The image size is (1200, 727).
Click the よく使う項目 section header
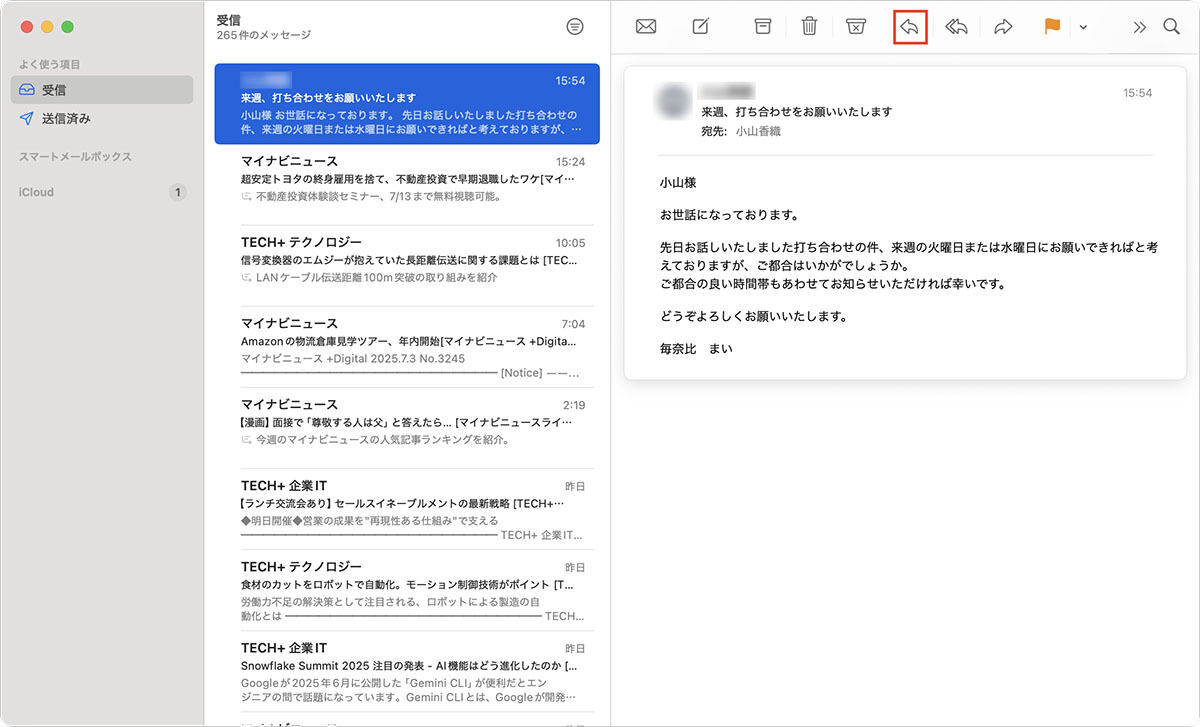point(50,64)
